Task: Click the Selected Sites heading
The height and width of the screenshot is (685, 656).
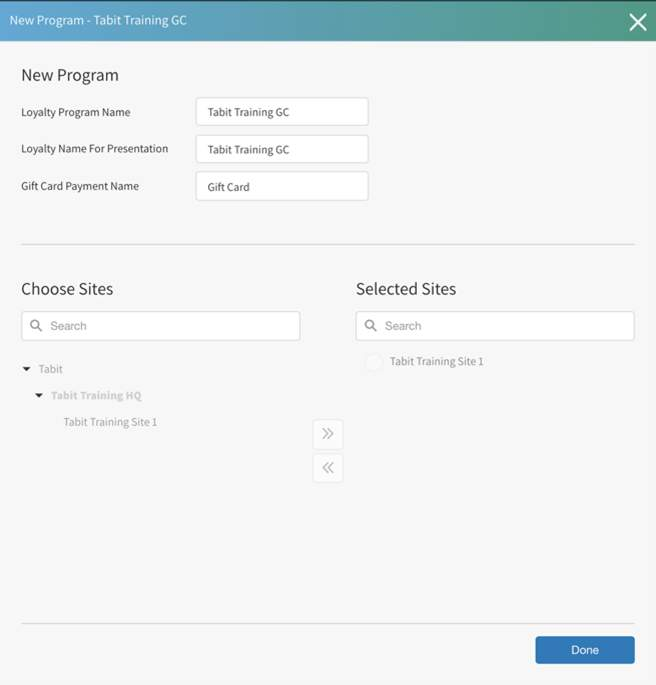Action: point(406,289)
